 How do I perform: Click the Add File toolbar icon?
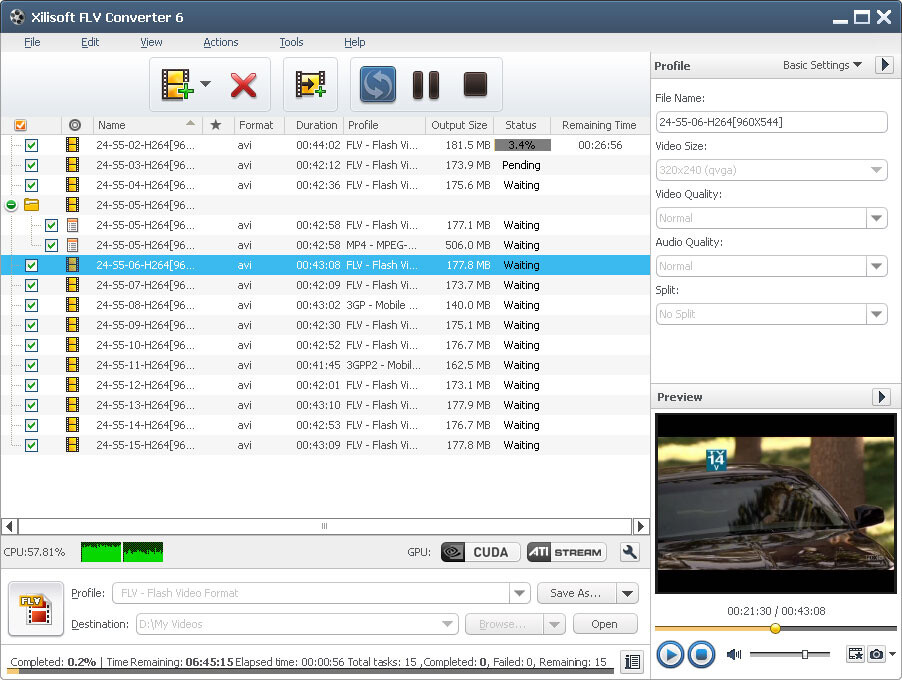(178, 86)
